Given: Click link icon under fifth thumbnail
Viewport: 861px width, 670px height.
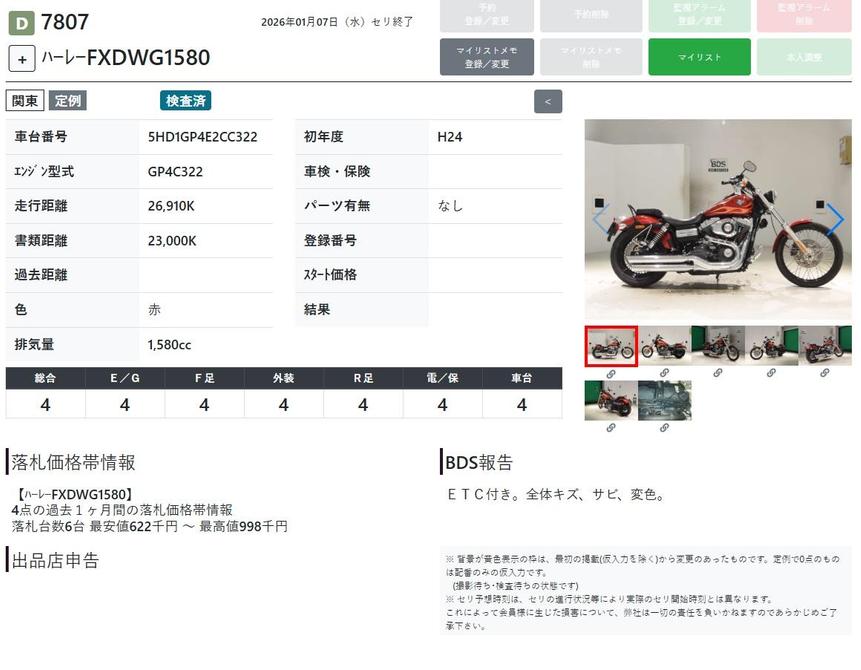Looking at the screenshot, I should point(825,373).
